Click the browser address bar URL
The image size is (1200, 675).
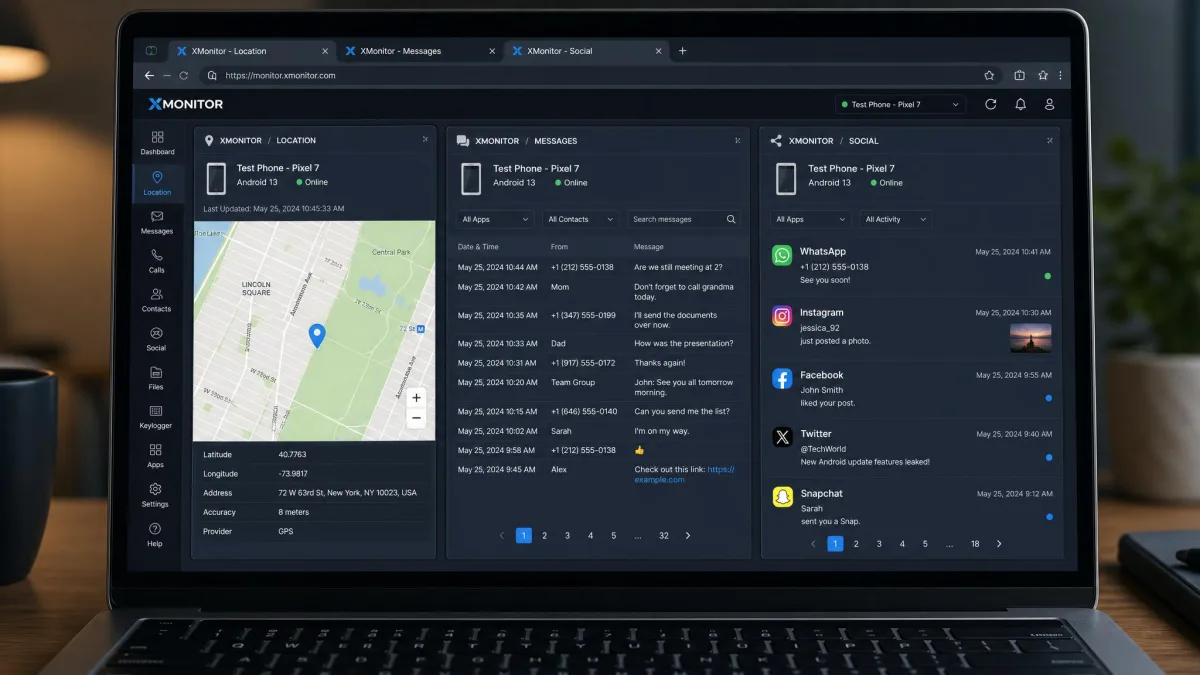[280, 75]
